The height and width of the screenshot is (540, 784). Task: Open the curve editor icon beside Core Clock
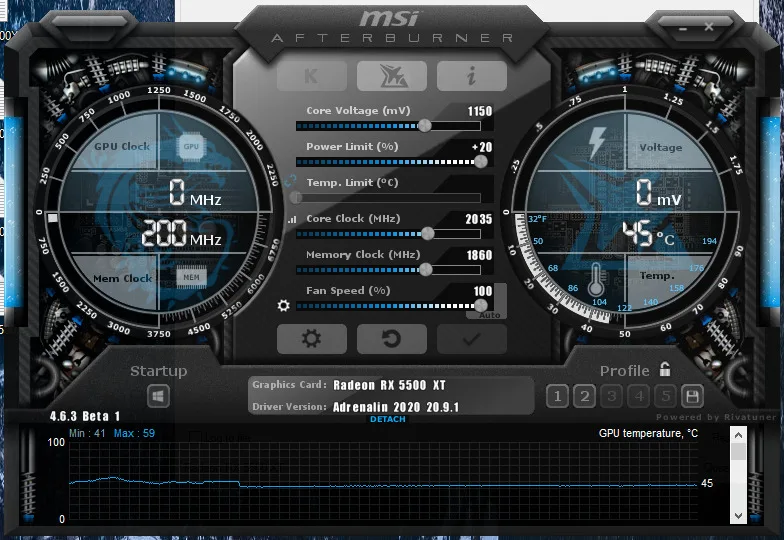pos(292,219)
